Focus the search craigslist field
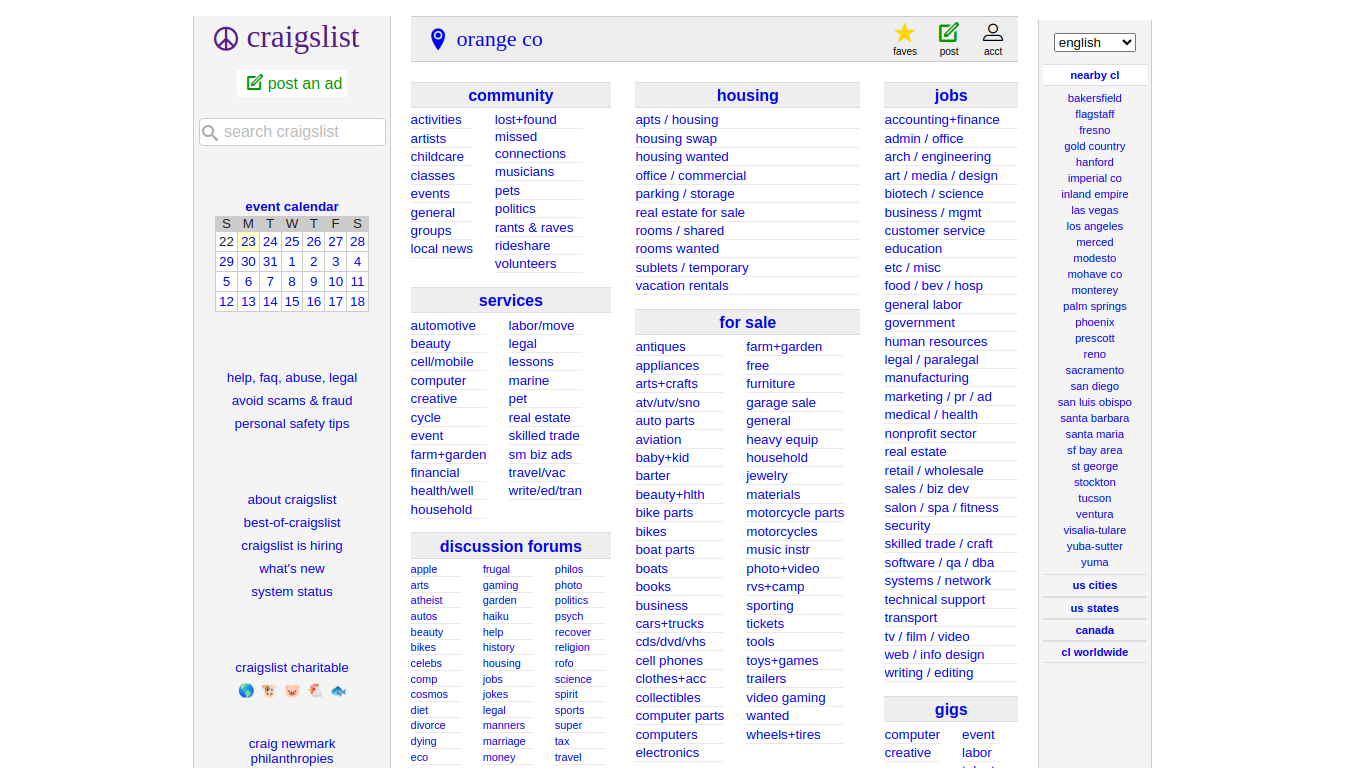 tap(292, 132)
